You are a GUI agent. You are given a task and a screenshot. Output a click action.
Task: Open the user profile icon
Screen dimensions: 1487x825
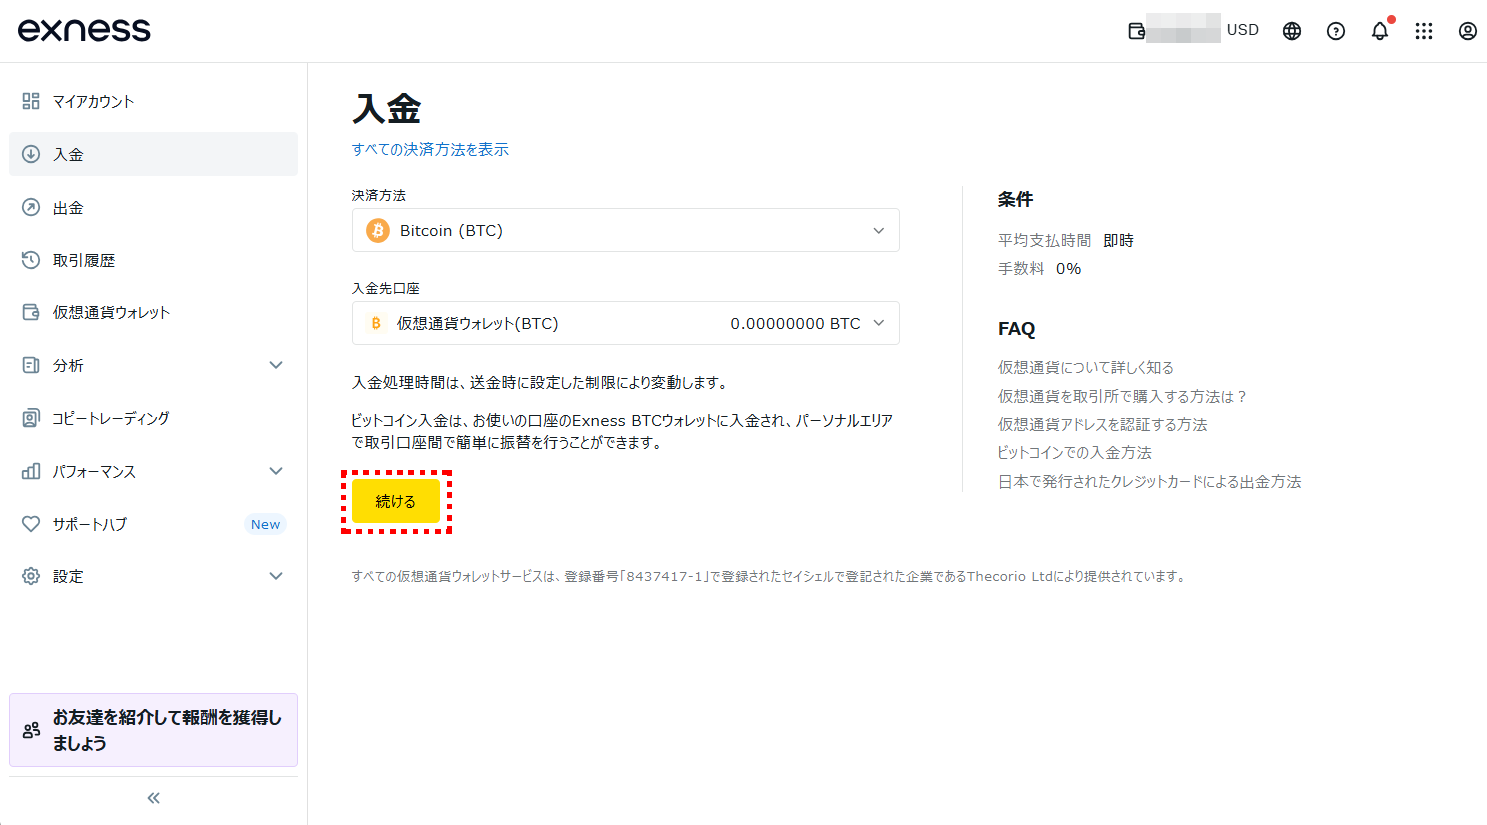pyautogui.click(x=1468, y=31)
